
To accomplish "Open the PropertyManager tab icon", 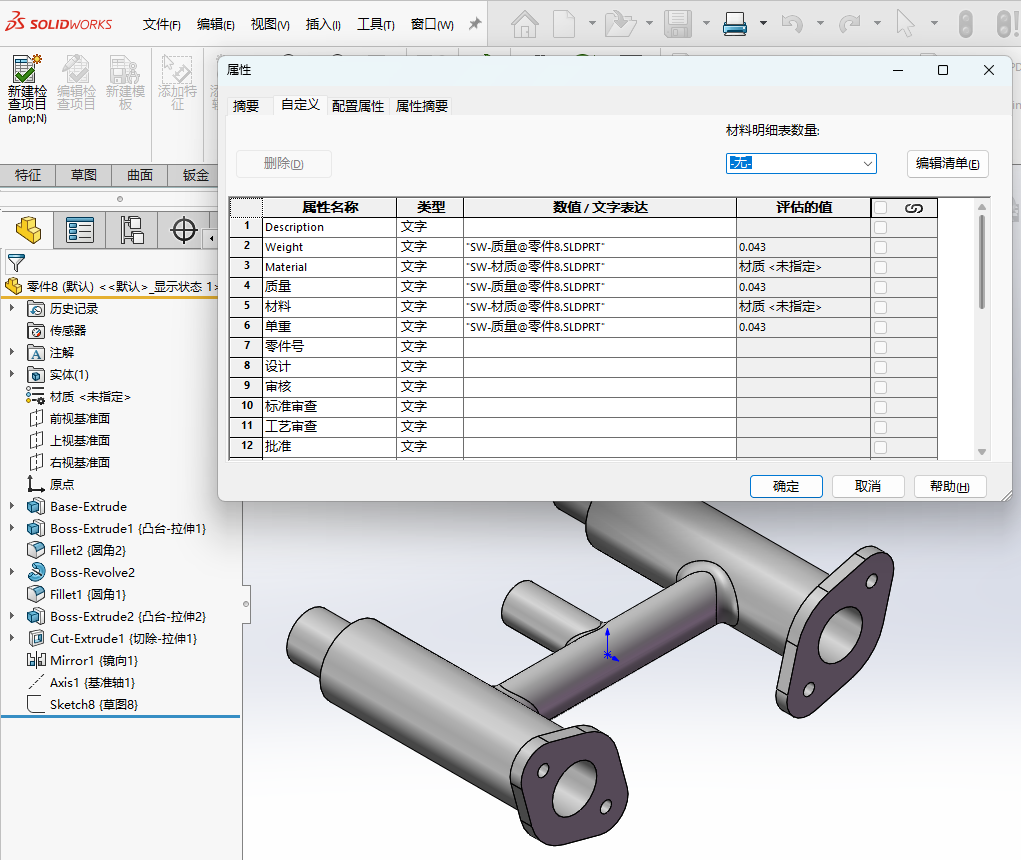I will click(80, 230).
